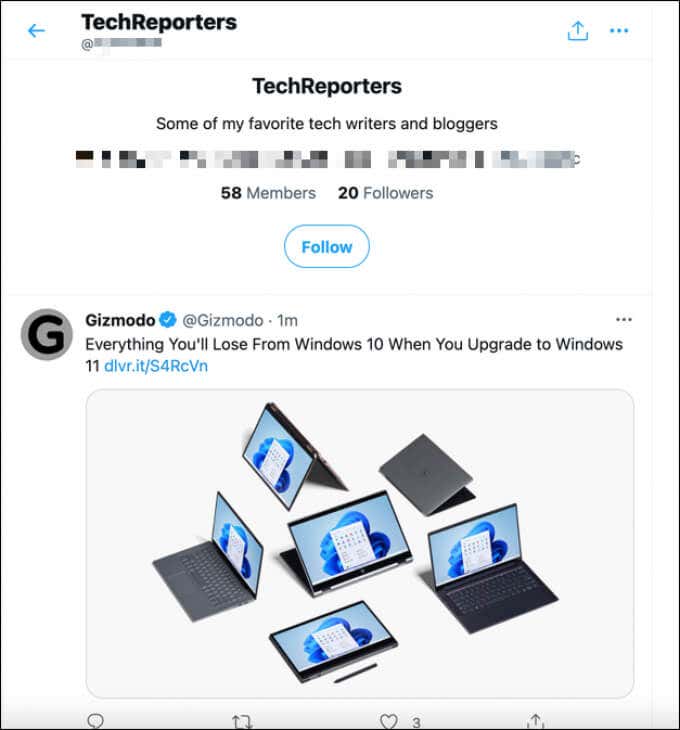Click the Gizmodo account name
Screen dimensions: 680x730
[120, 320]
